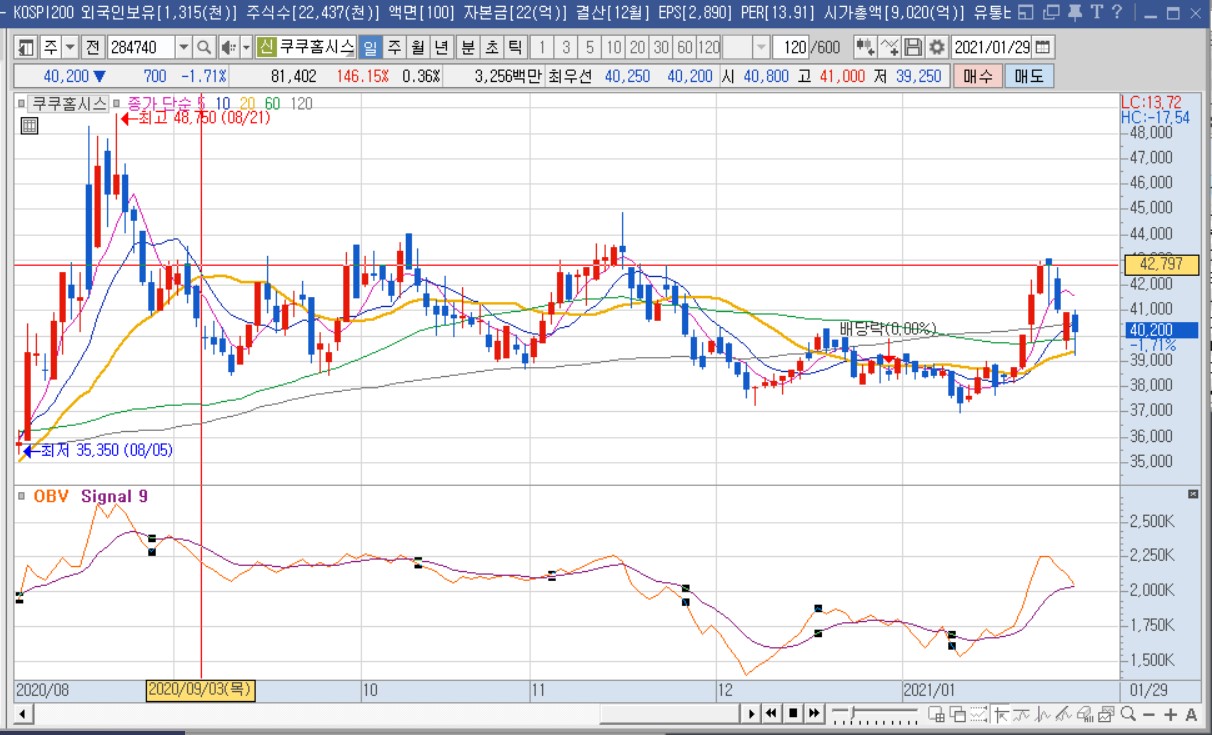Viewport: 1212px width, 735px height.
Task: Open calendar picker beside 2021/01/29
Action: [1043, 48]
